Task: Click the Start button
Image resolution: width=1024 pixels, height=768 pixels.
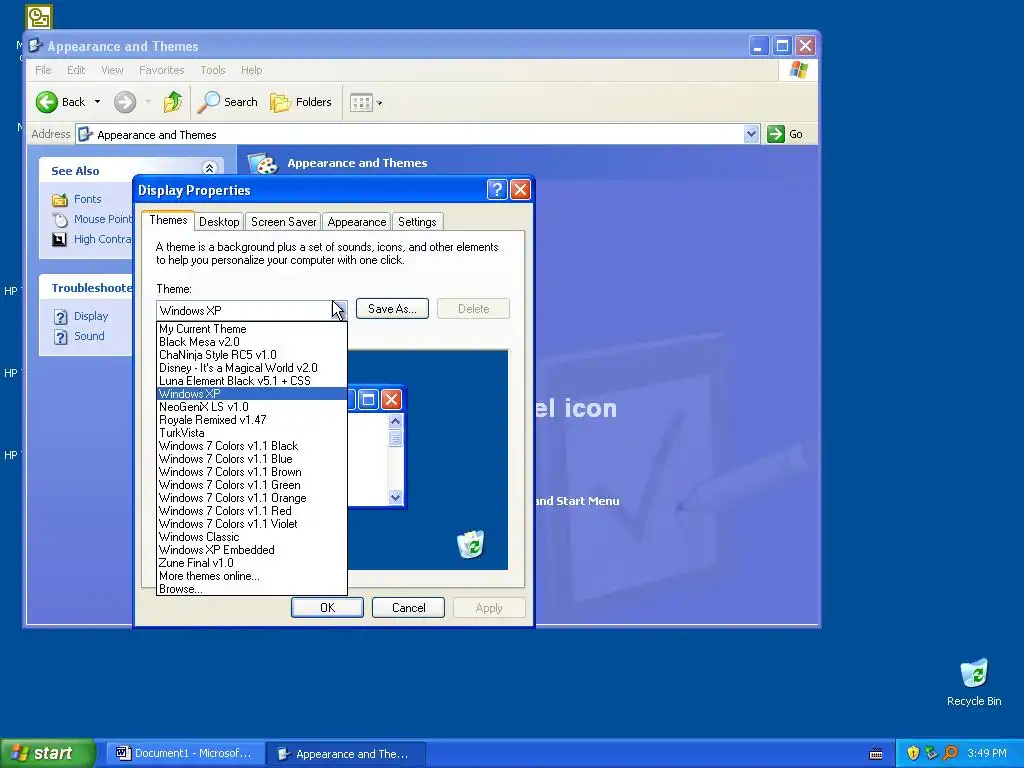Action: click(x=47, y=753)
